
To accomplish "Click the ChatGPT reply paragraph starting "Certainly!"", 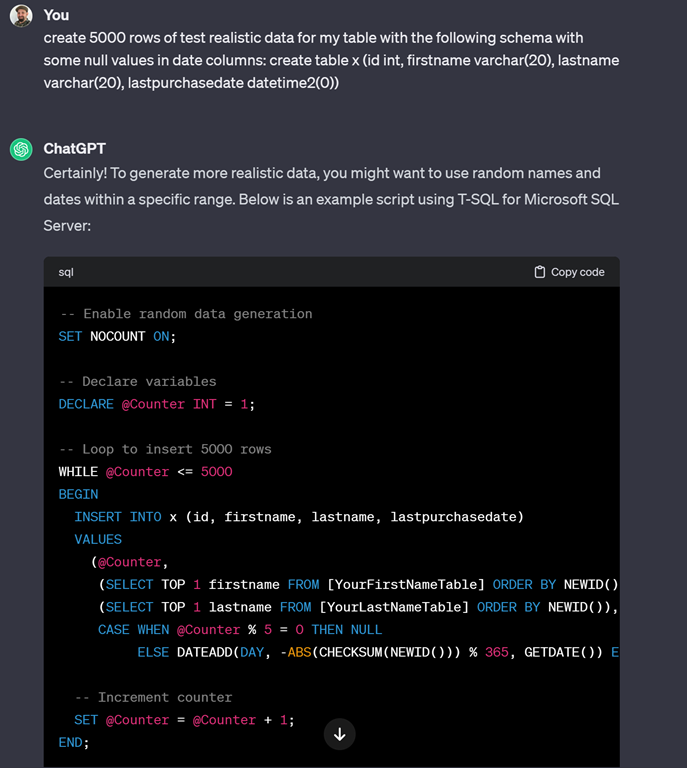I will (330, 199).
